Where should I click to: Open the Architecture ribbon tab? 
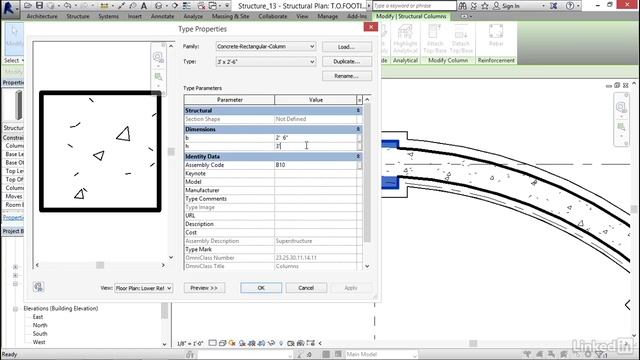[42, 16]
